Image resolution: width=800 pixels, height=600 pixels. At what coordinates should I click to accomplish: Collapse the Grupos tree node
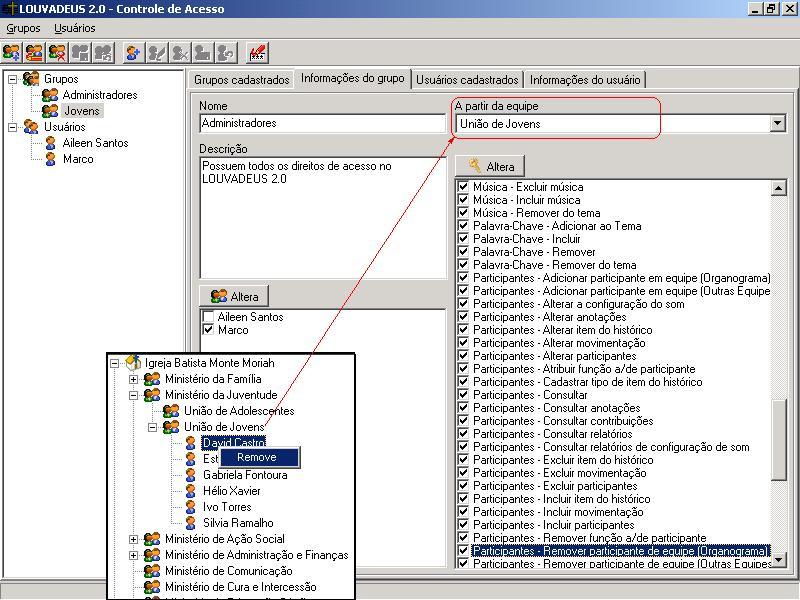(x=13, y=79)
